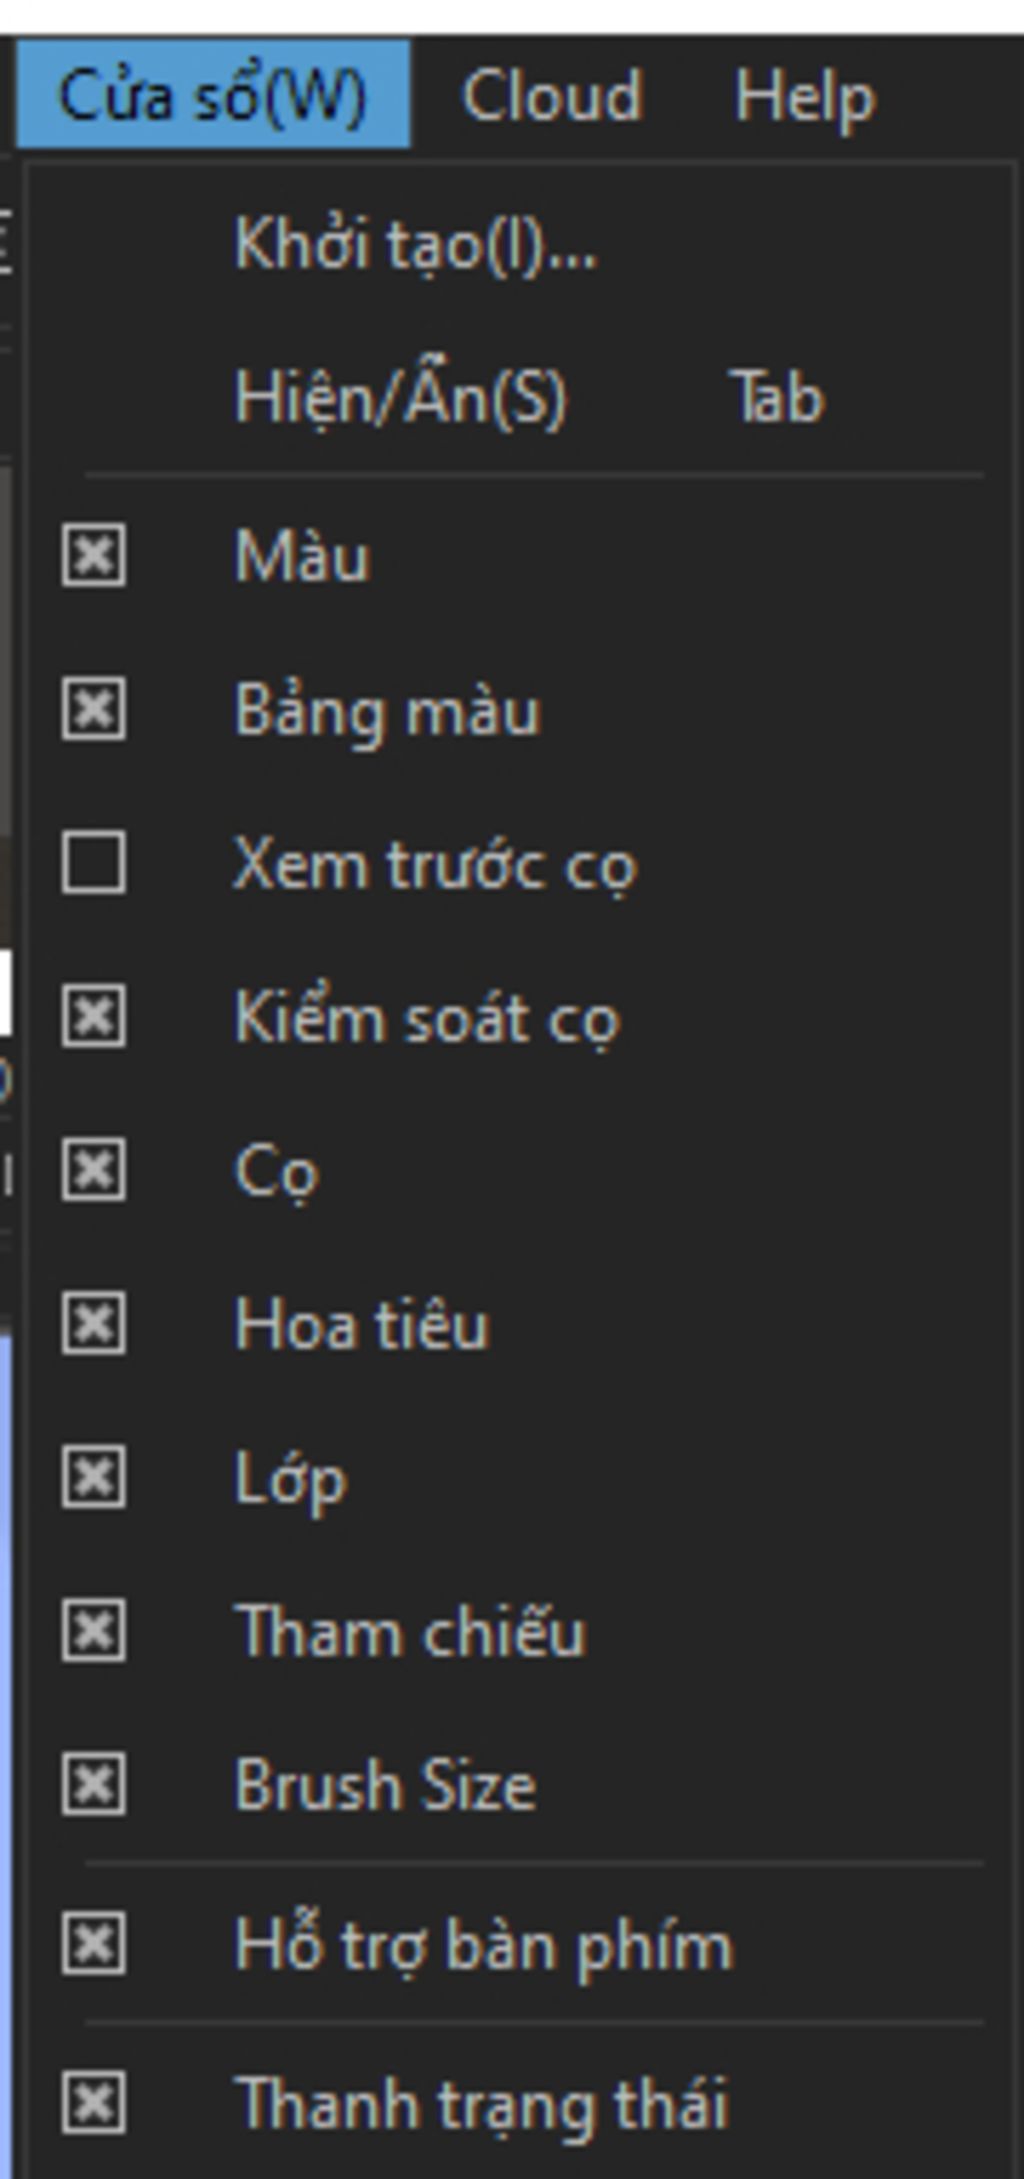Click Hiện/Ẩn(S) menu entry

tap(400, 397)
